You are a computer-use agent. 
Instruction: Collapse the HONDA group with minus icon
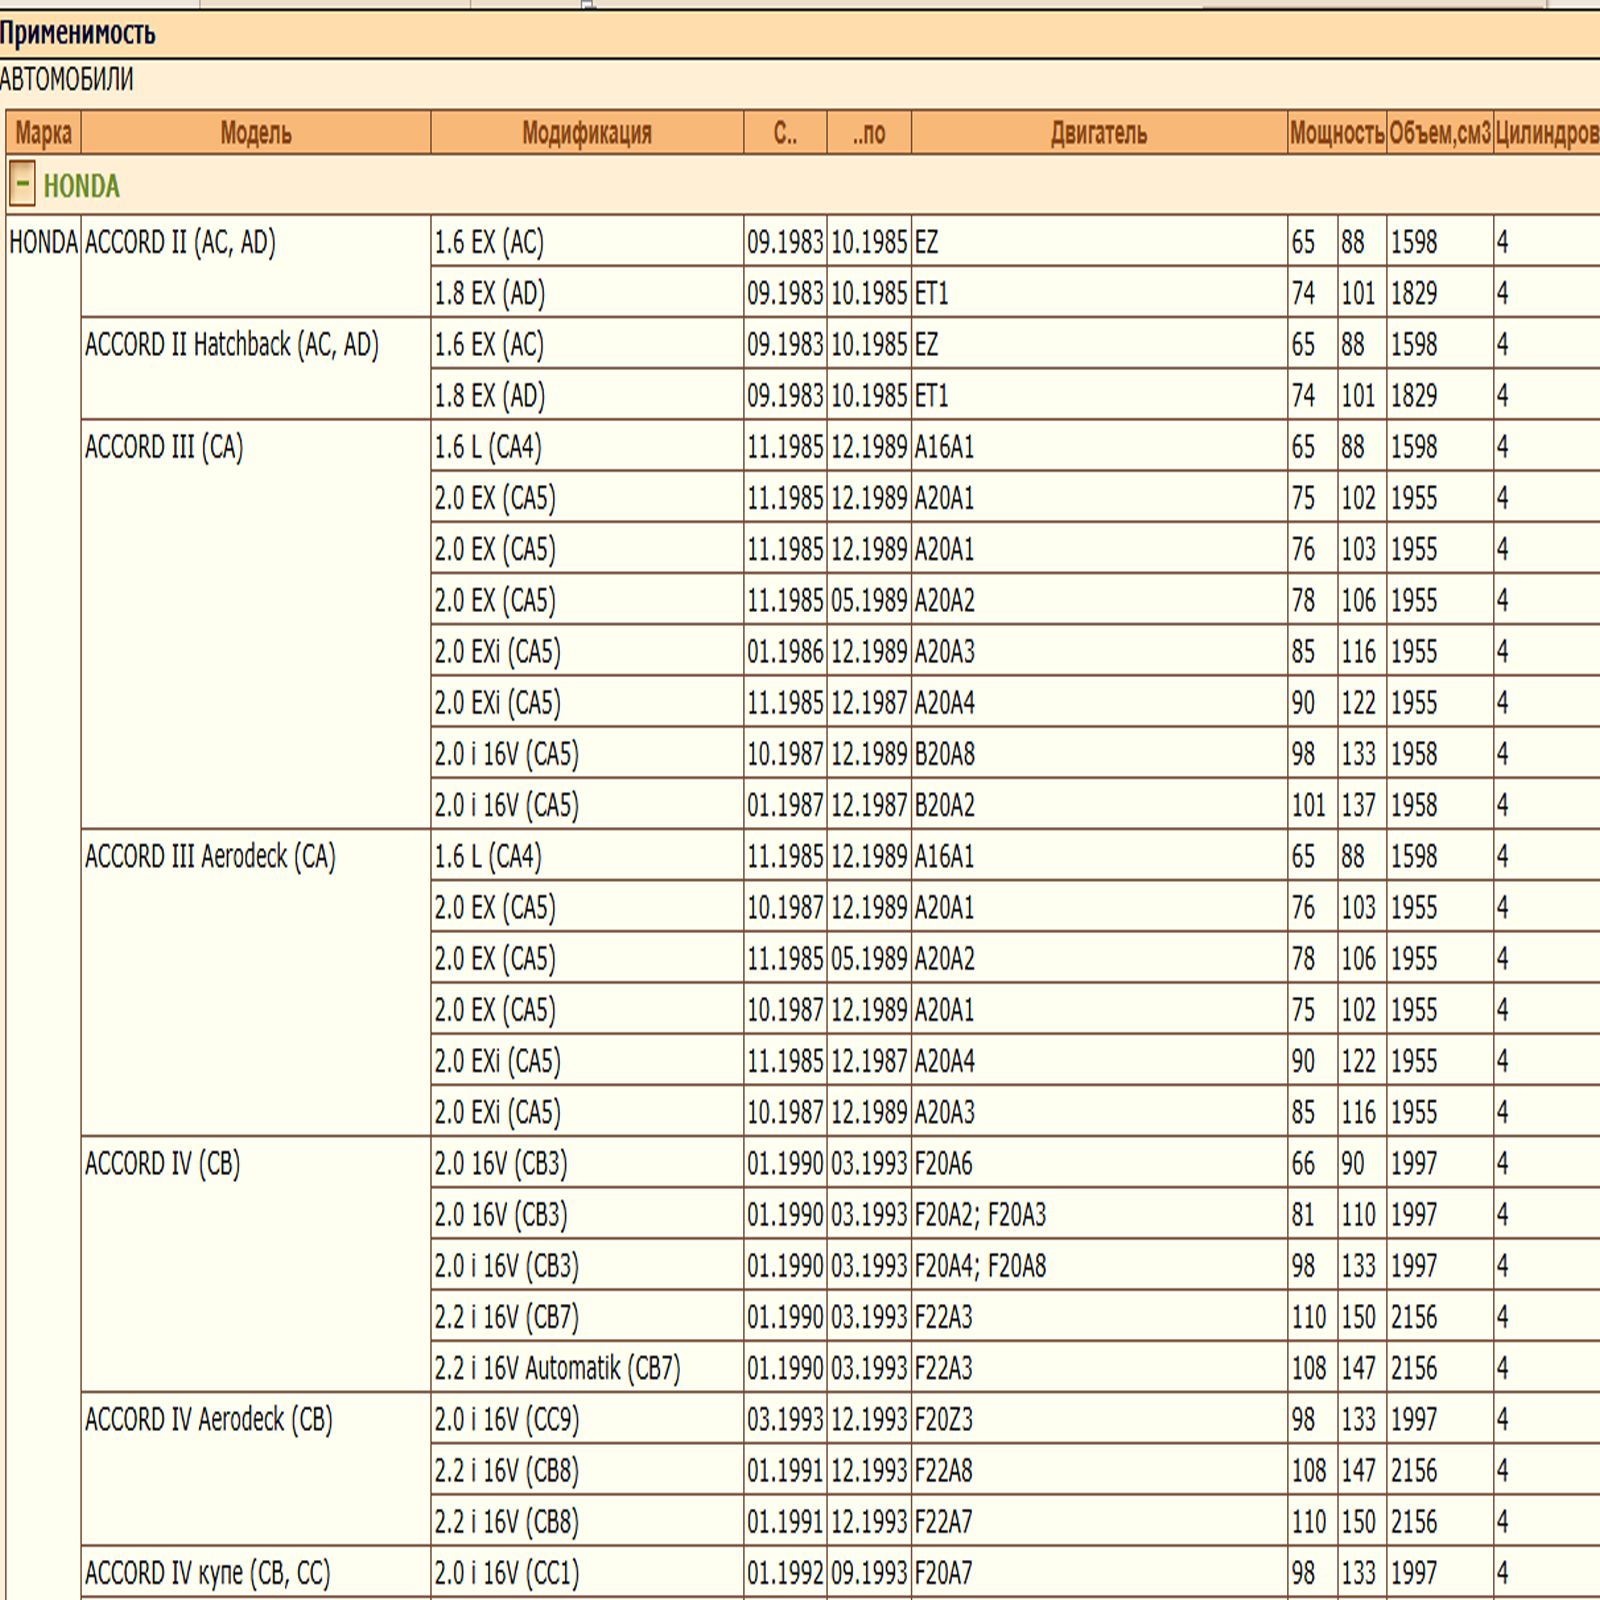22,185
